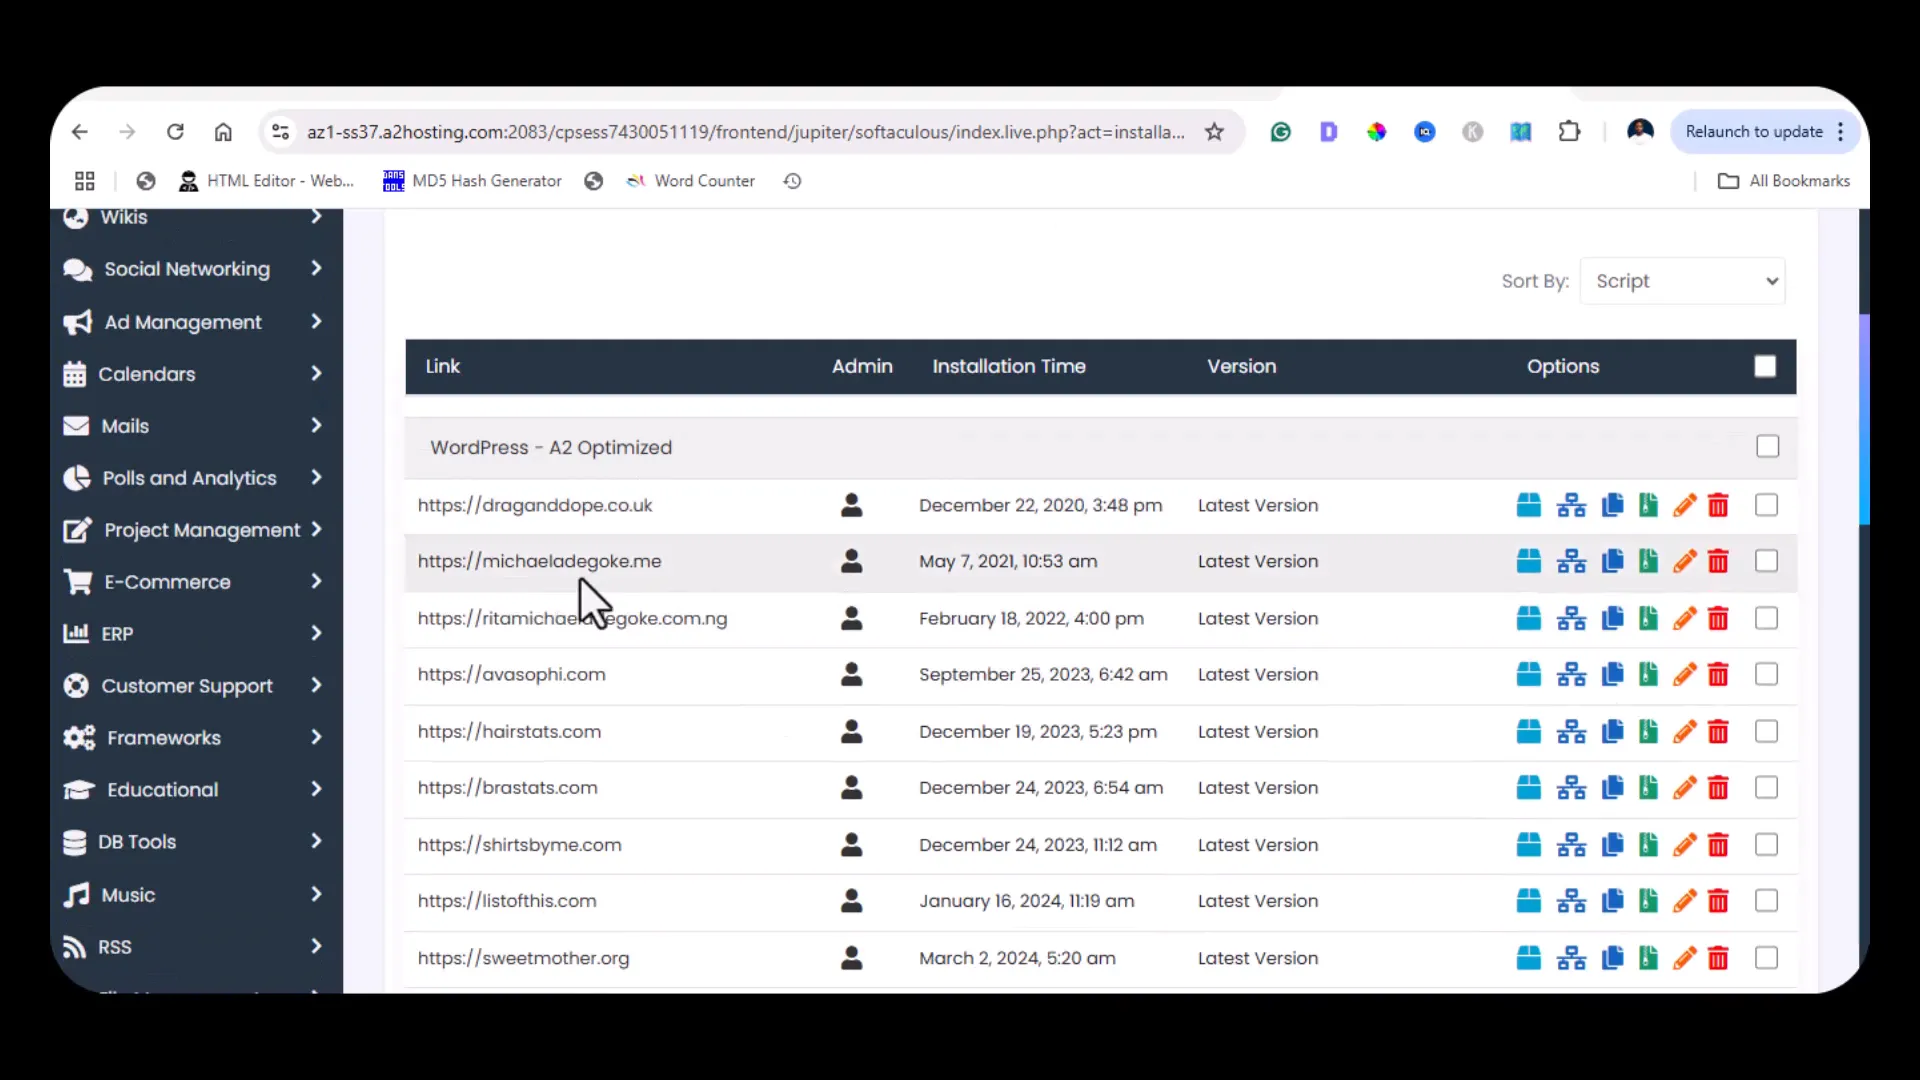1920x1080 pixels.
Task: Open the https://shirtsbyme.com link
Action: pos(519,845)
